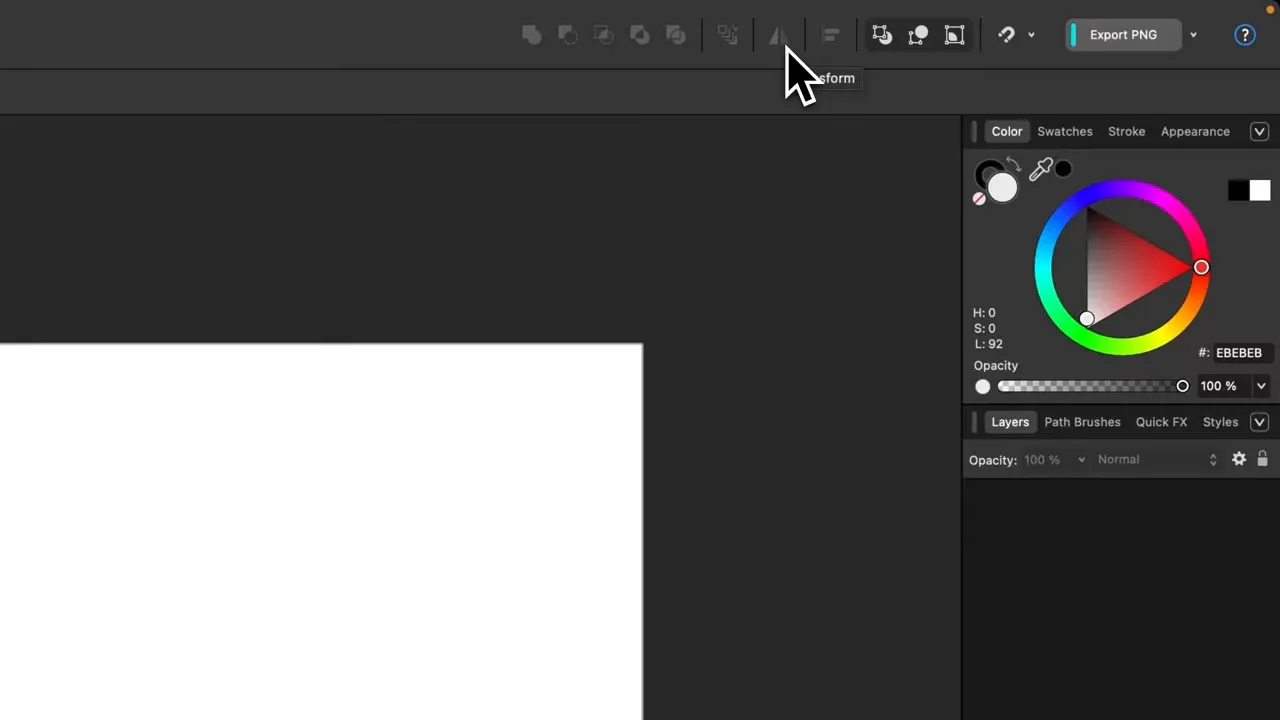Screen dimensions: 1280x720
Task: Open the layer opacity dropdown arrow
Action: (x=1081, y=460)
